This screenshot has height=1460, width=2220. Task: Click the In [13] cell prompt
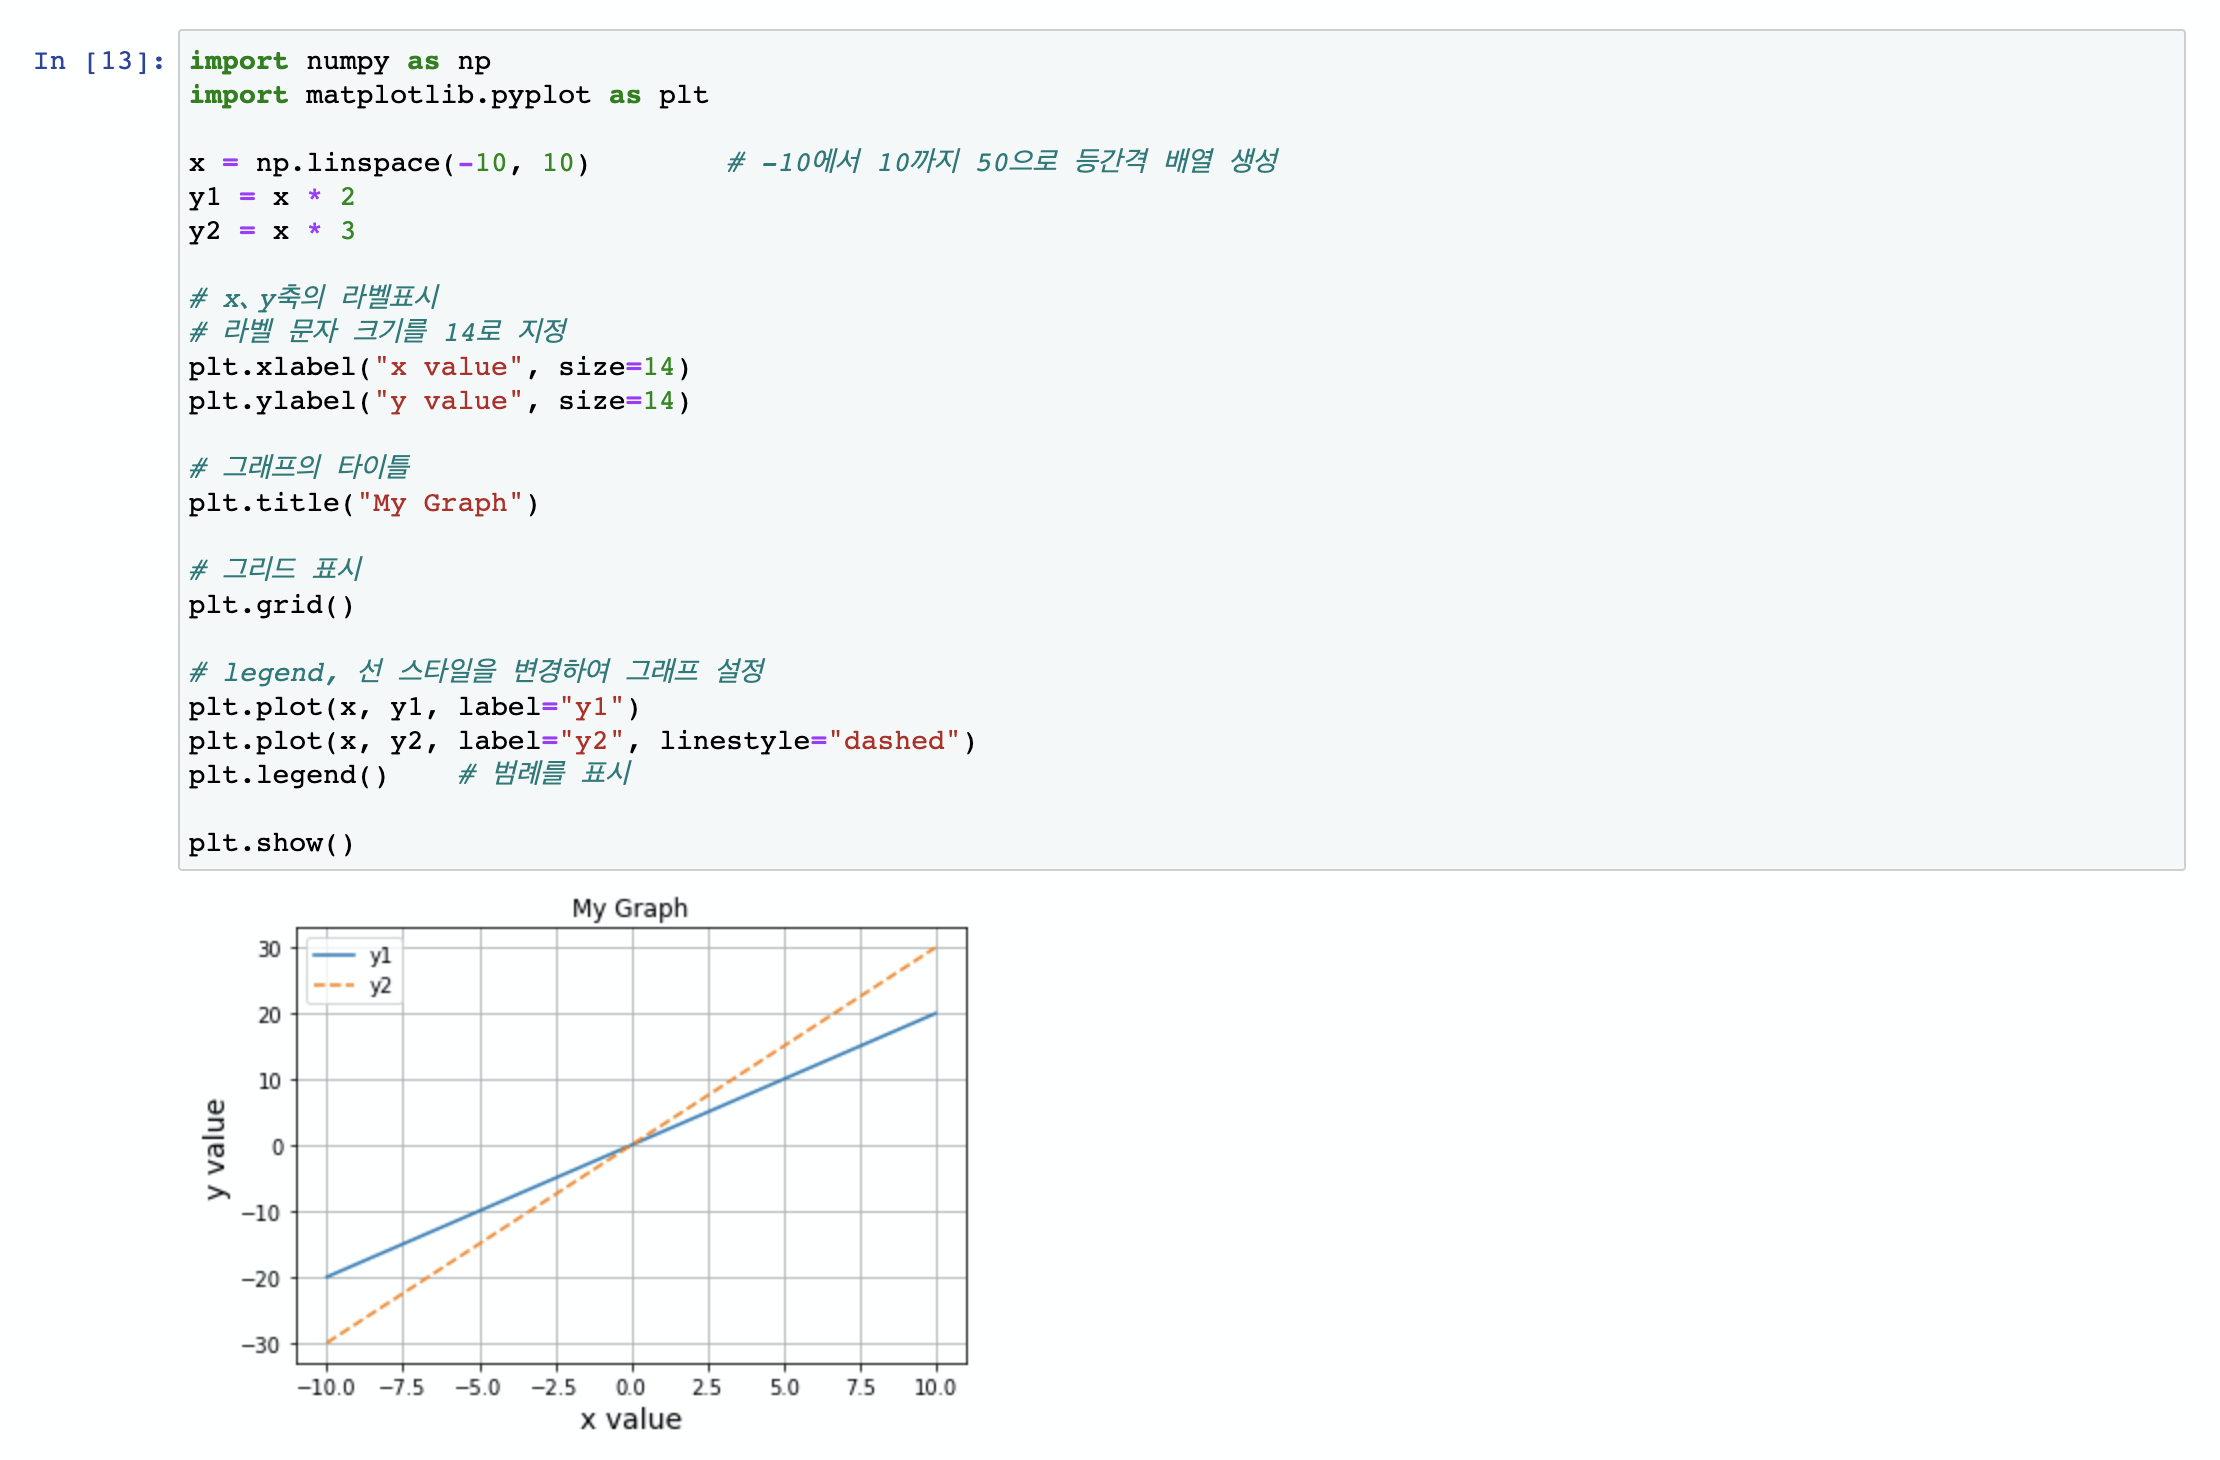(98, 62)
